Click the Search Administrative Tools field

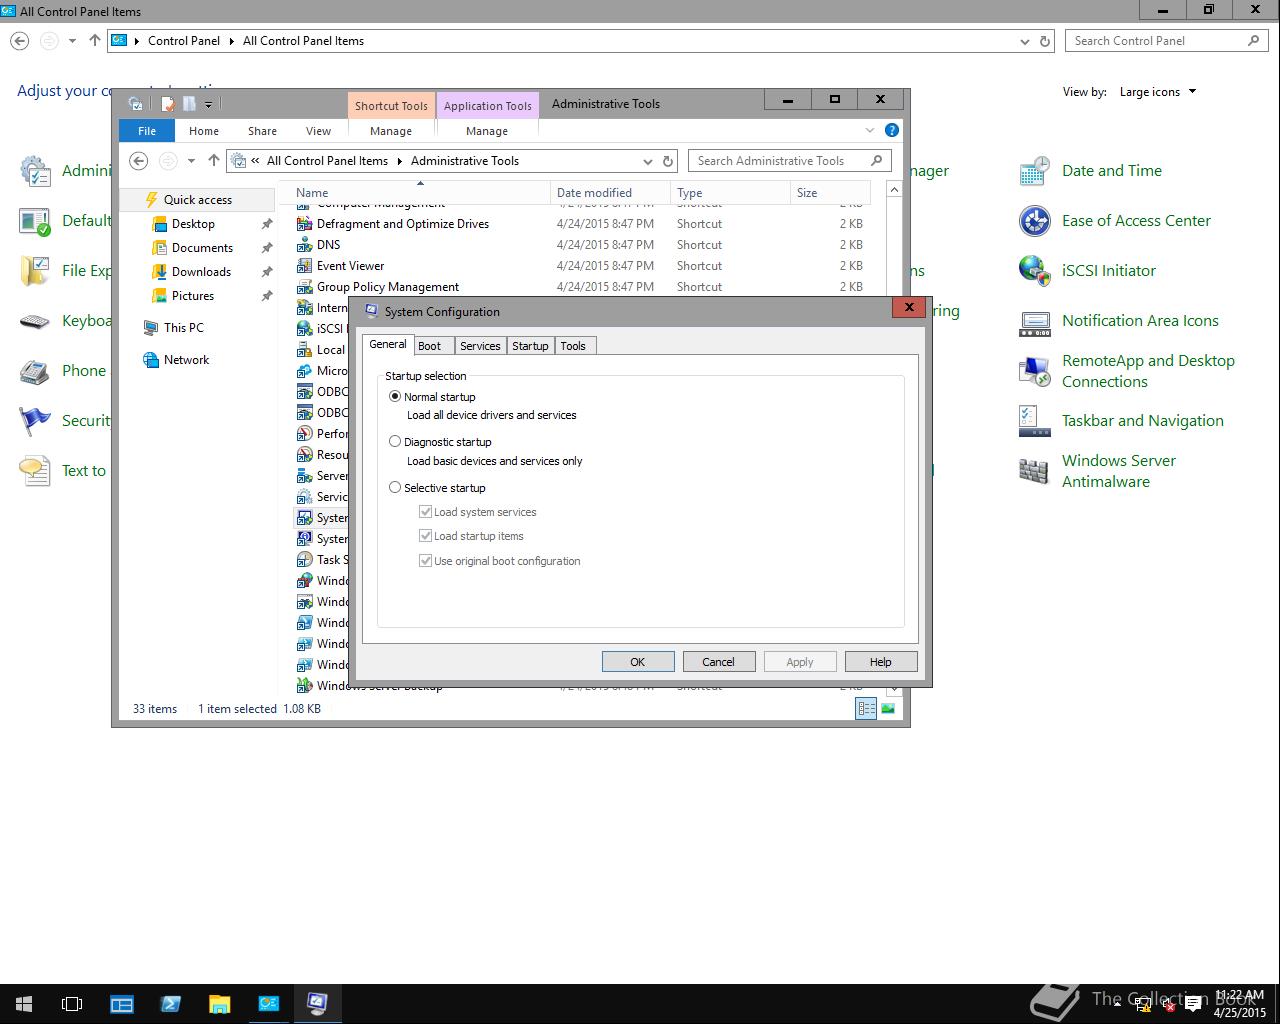tap(790, 161)
